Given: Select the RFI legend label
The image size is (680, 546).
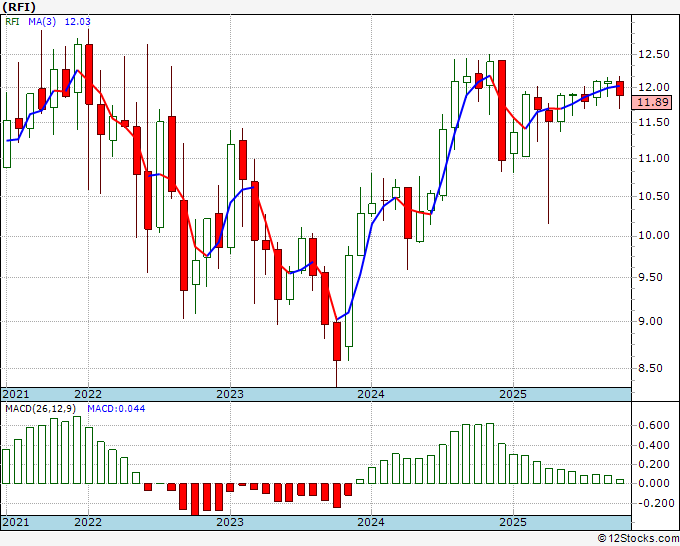Looking at the screenshot, I should click(x=12, y=21).
